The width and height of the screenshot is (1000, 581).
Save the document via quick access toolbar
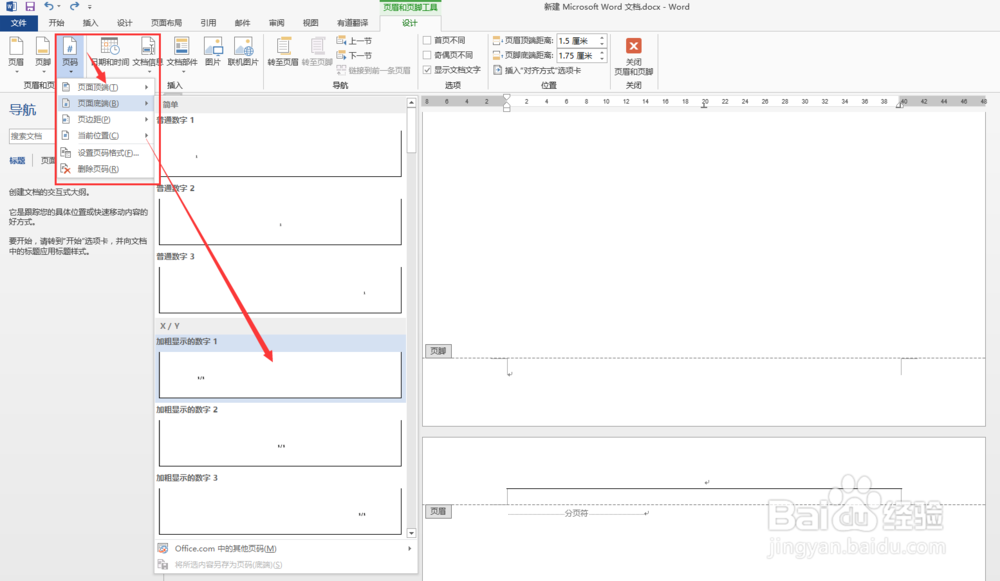click(30, 6)
